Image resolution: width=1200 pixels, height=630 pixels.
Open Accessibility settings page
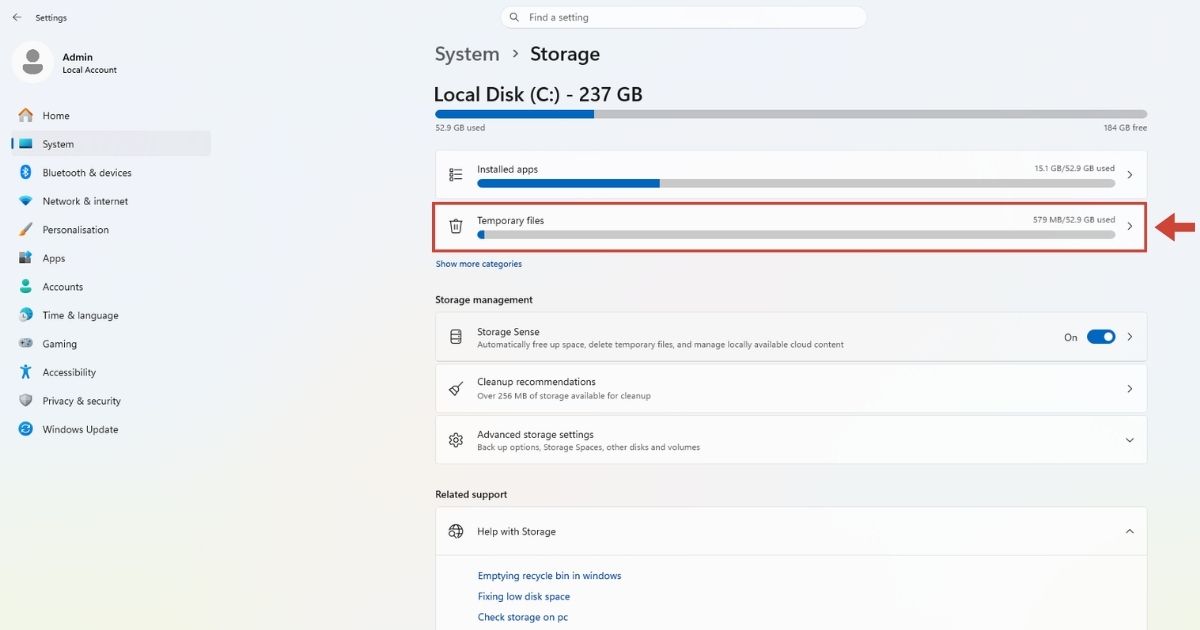click(111, 372)
